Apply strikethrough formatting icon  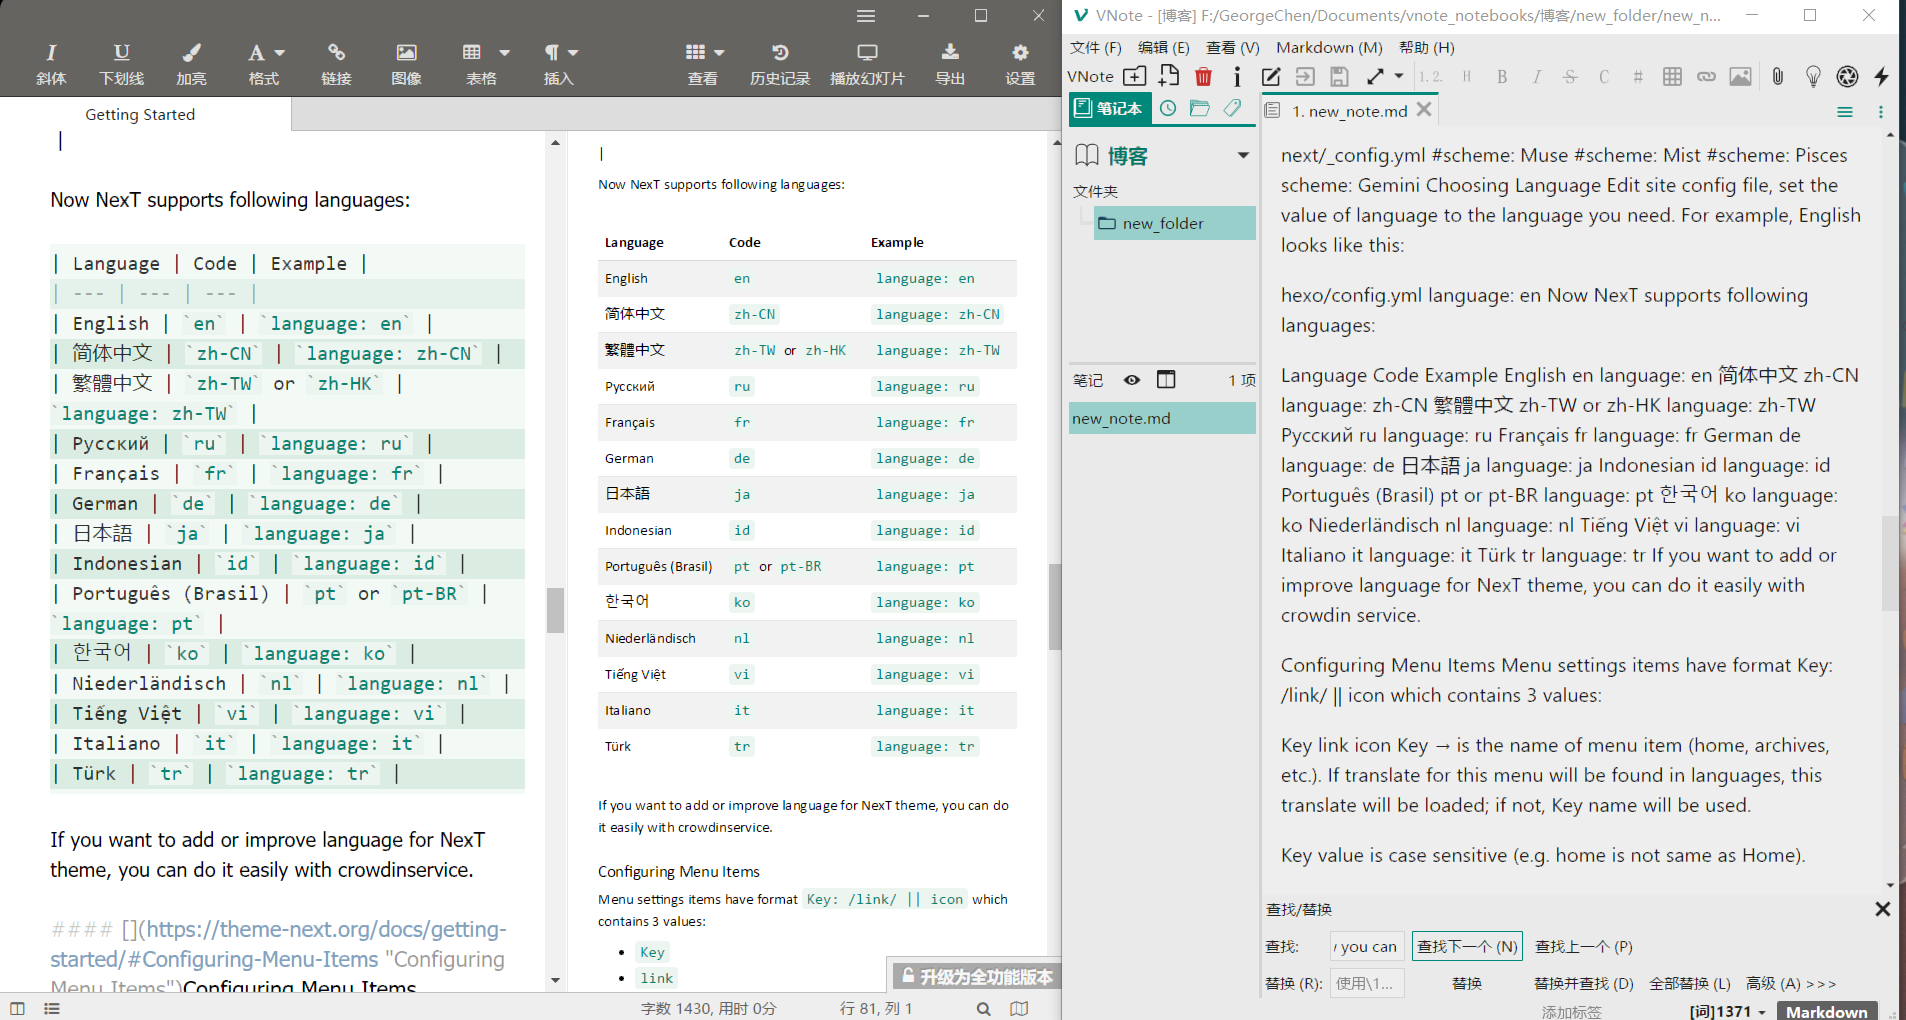point(1571,76)
